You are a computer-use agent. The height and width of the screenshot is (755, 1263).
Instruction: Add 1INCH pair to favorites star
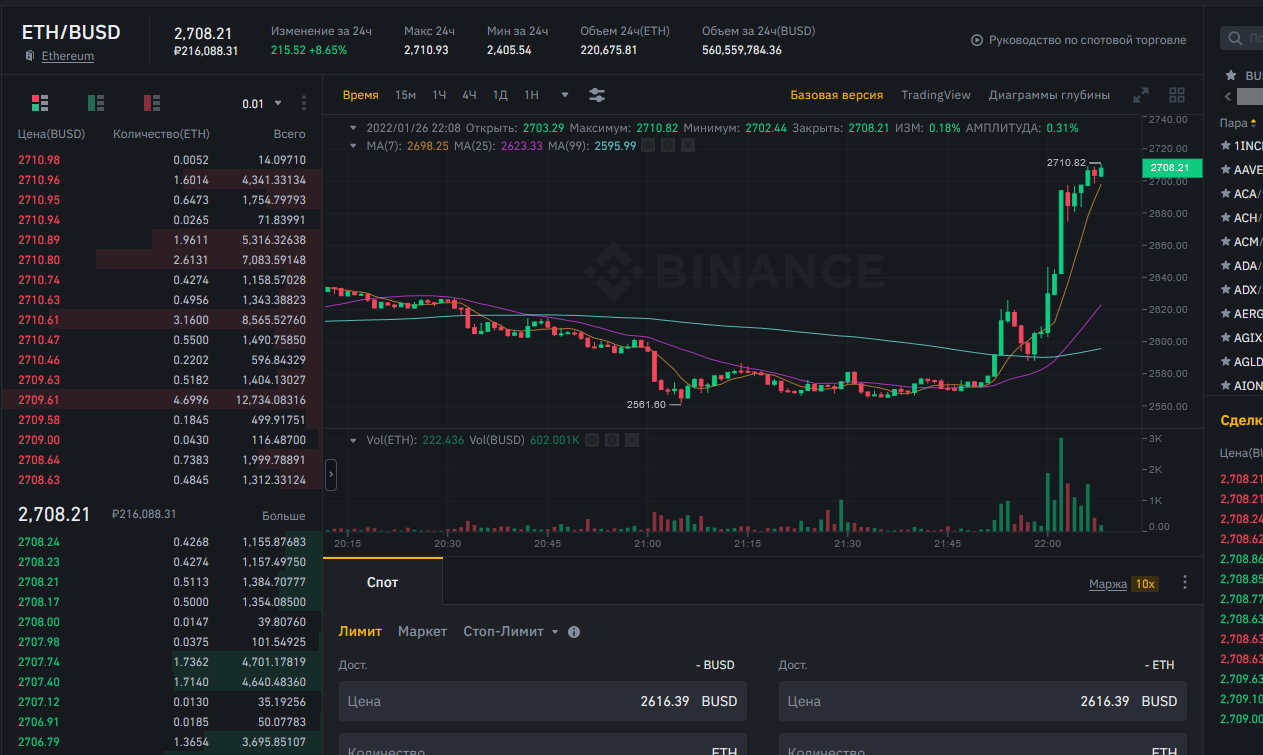(x=1226, y=145)
